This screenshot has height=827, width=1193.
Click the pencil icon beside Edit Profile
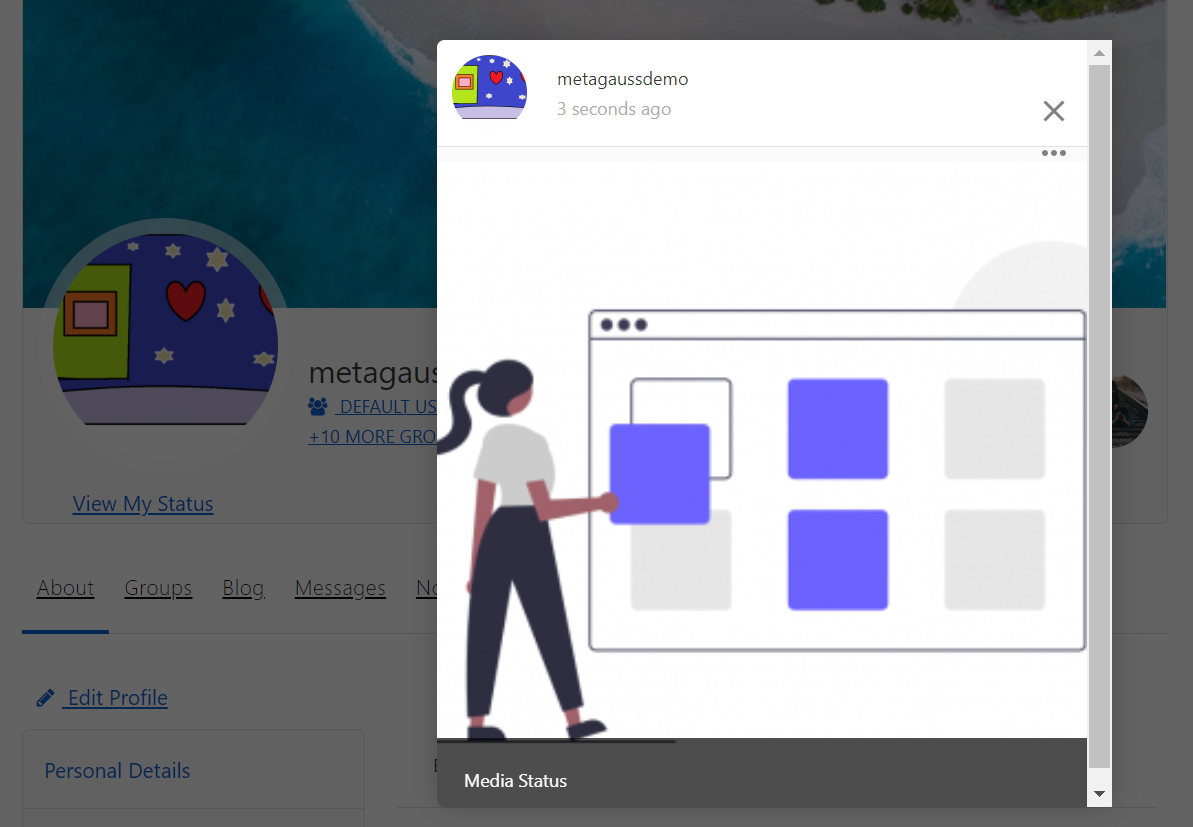[45, 698]
